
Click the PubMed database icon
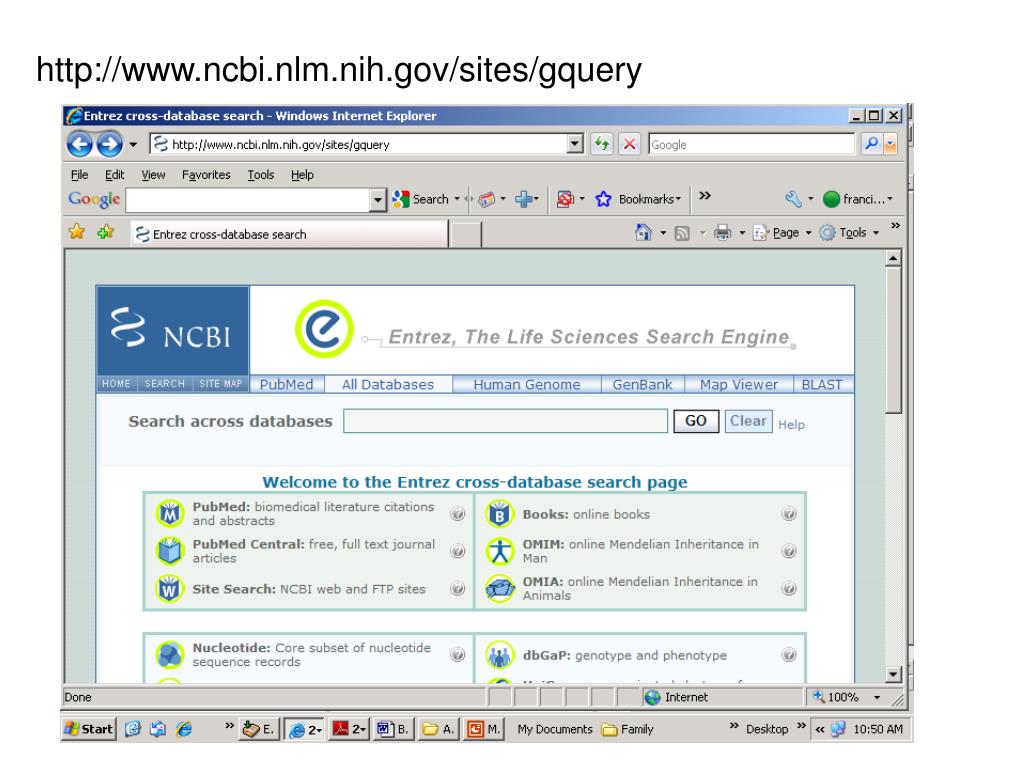click(x=170, y=513)
